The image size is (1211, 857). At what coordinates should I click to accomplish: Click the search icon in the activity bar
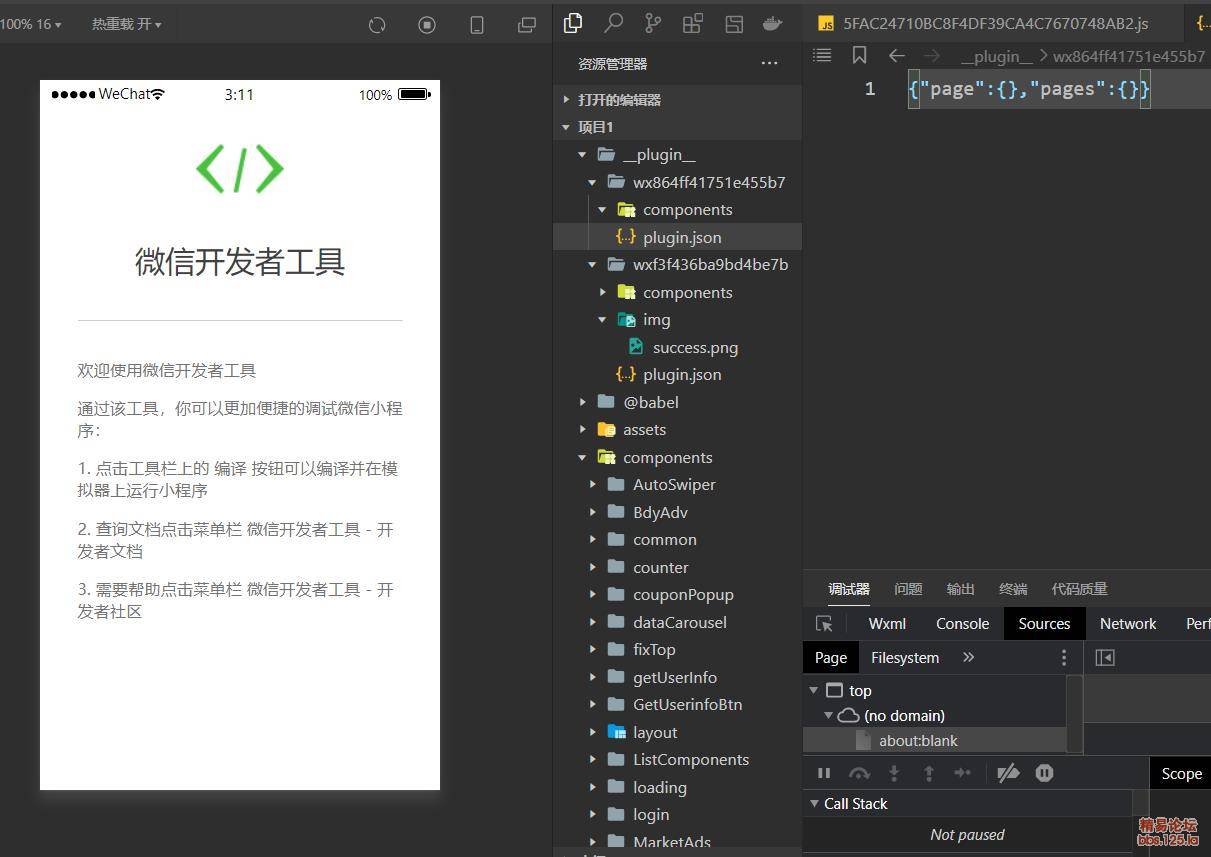click(613, 24)
